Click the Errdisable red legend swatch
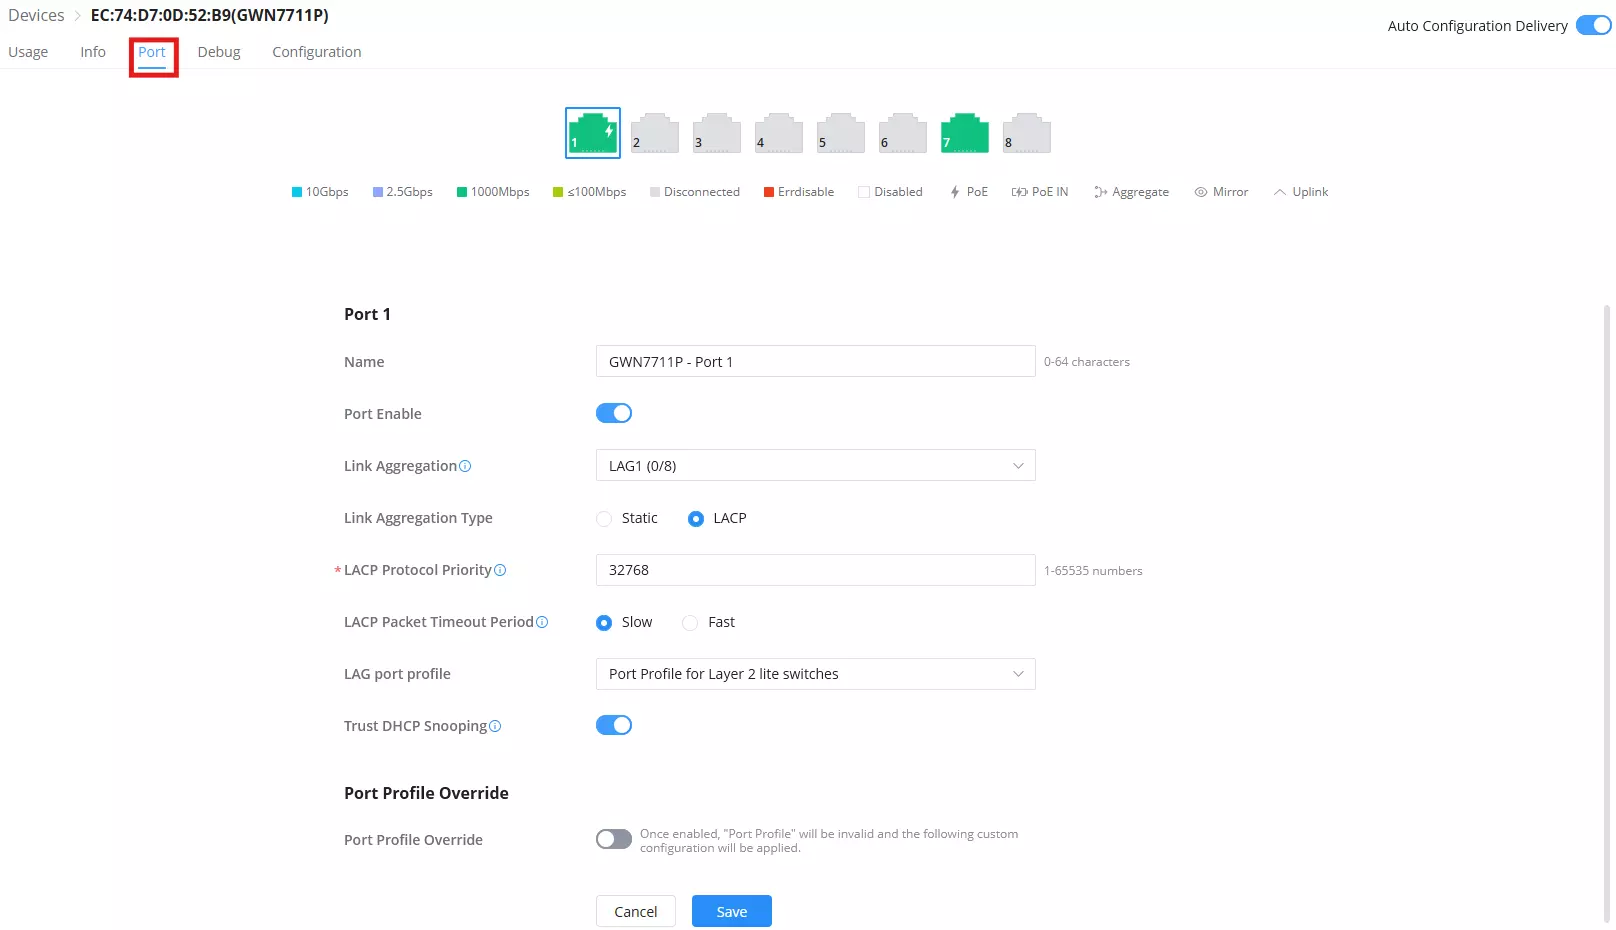Screen dimensions: 1616x930 769,192
